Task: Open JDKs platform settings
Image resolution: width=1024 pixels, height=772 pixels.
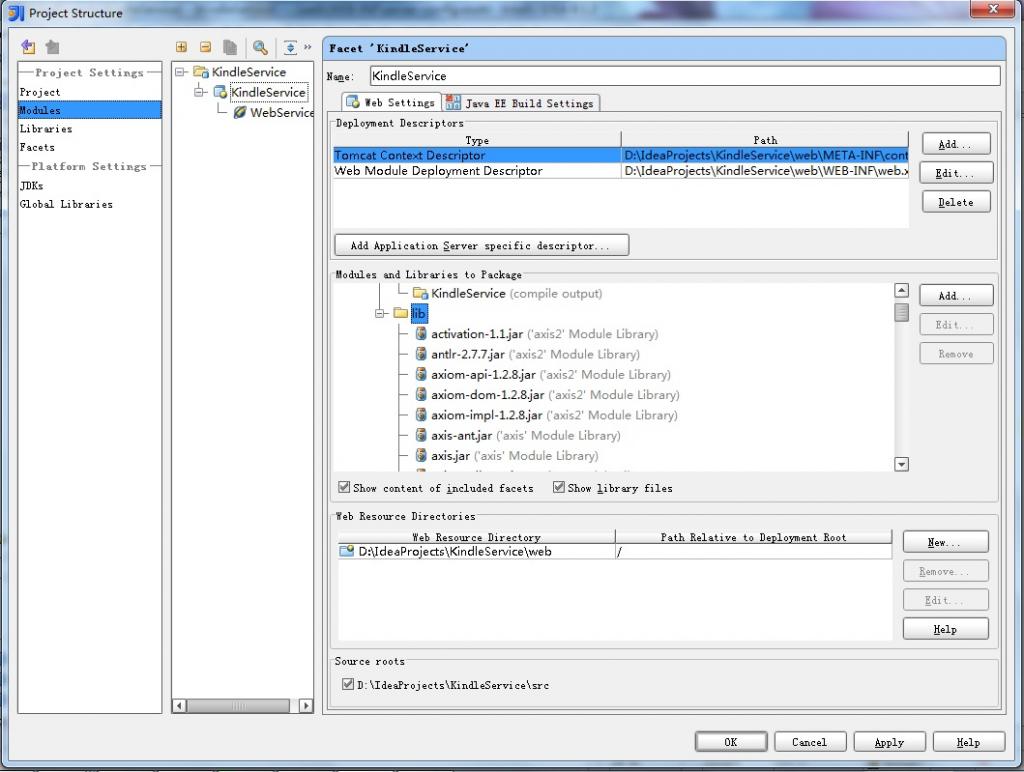Action: coord(89,185)
